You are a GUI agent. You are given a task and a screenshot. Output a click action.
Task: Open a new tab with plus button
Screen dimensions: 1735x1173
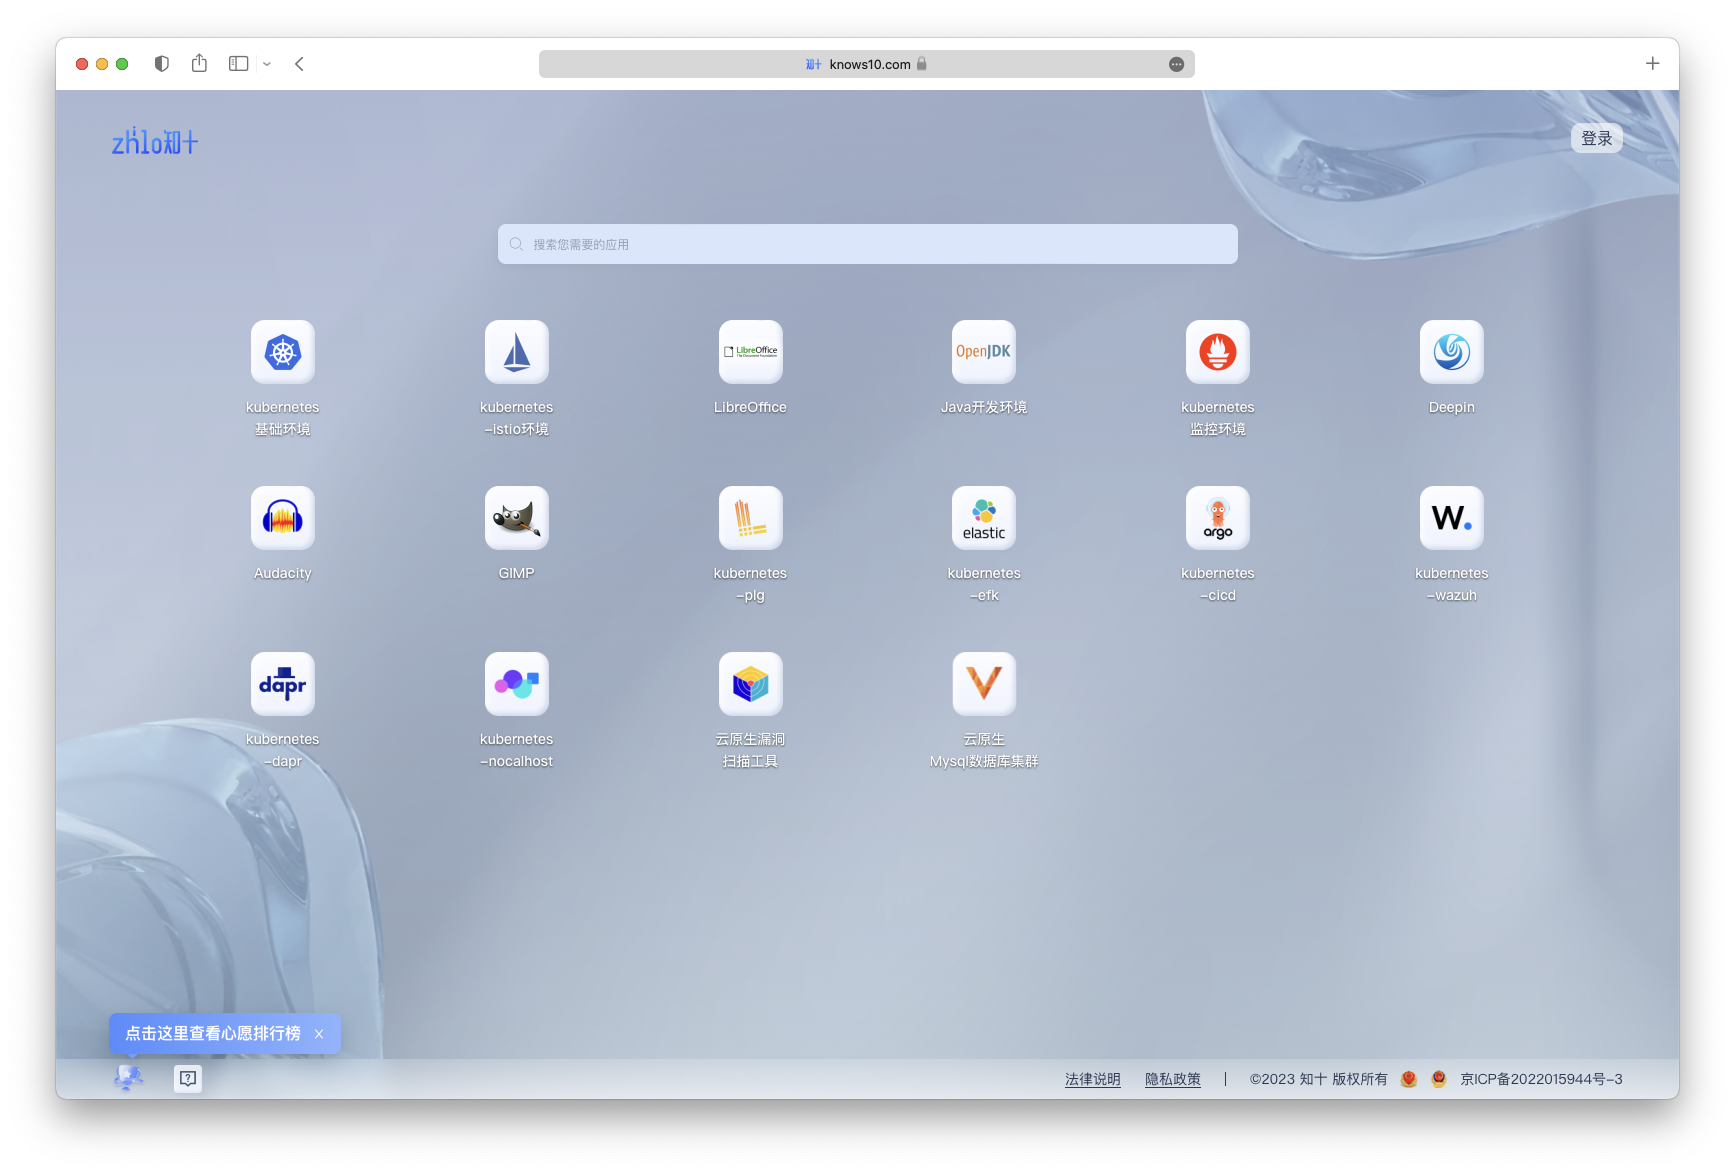click(1653, 64)
